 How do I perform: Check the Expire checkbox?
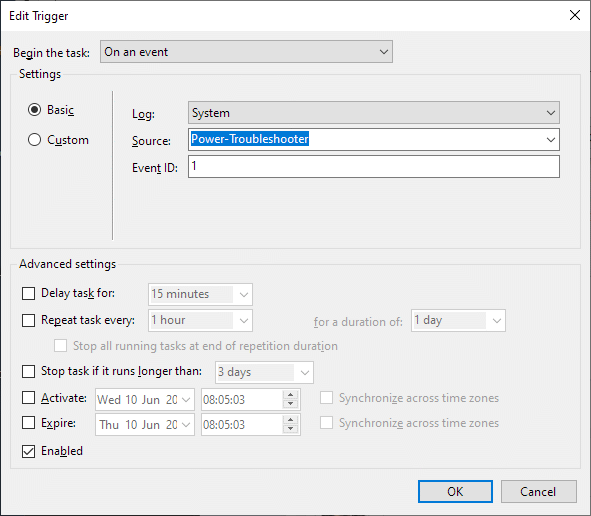coord(28,423)
